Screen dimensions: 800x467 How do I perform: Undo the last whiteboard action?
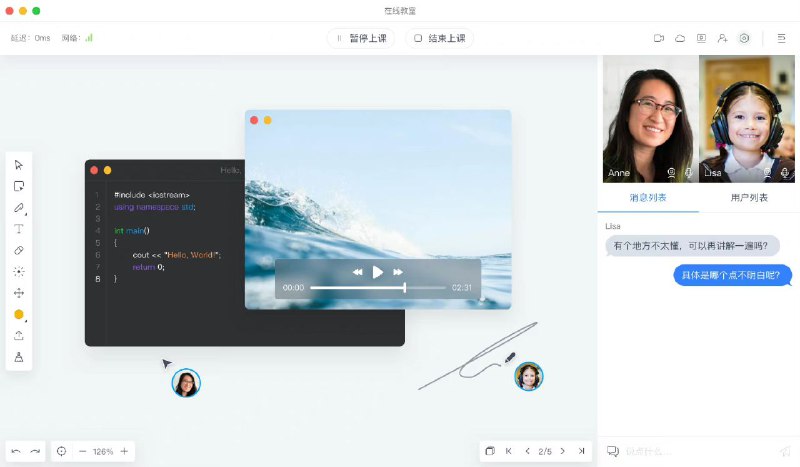16,451
